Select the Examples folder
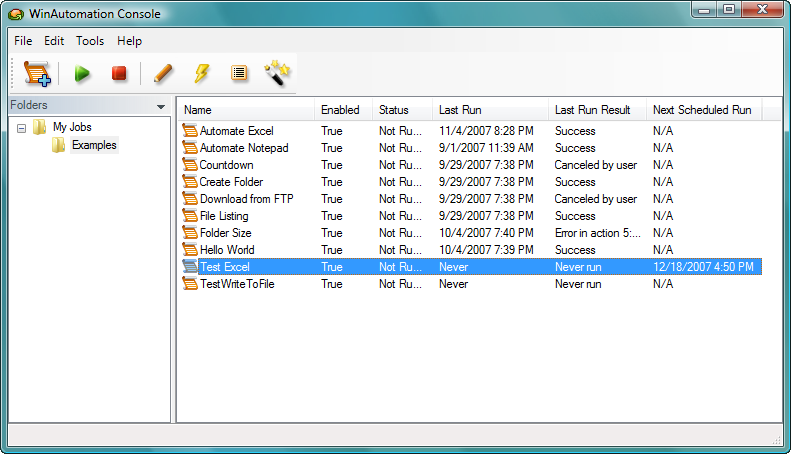791x454 pixels. (93, 145)
